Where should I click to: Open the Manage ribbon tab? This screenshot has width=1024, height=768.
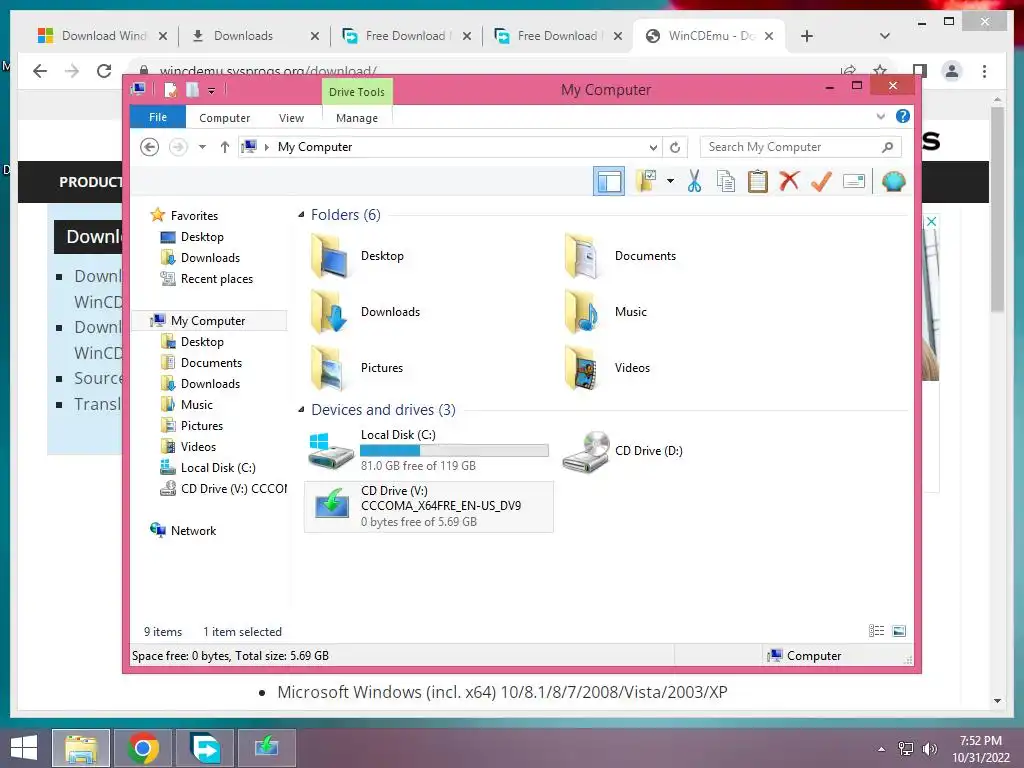357,118
